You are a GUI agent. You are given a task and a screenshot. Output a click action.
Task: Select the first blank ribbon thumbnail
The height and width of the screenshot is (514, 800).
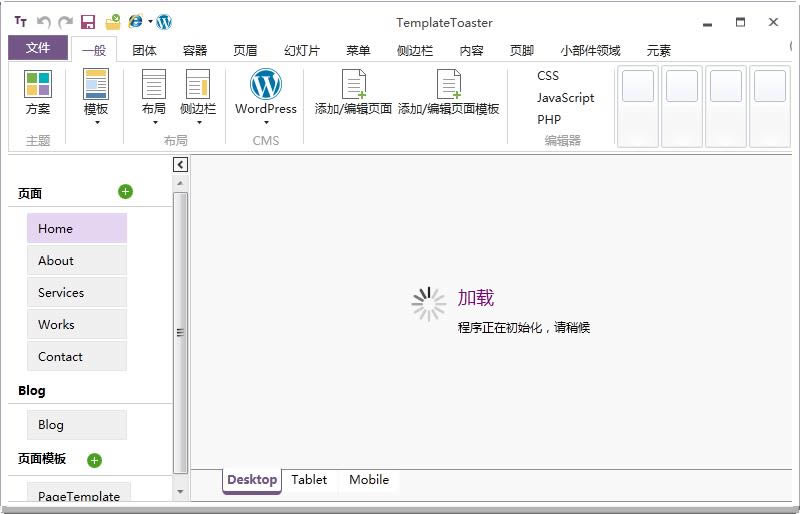click(x=638, y=106)
